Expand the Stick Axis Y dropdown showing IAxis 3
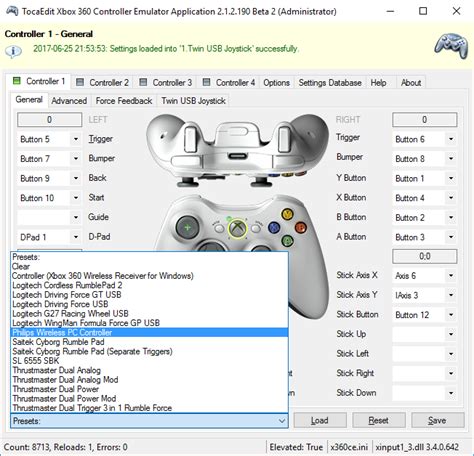The height and width of the screenshot is (456, 474). point(451,295)
